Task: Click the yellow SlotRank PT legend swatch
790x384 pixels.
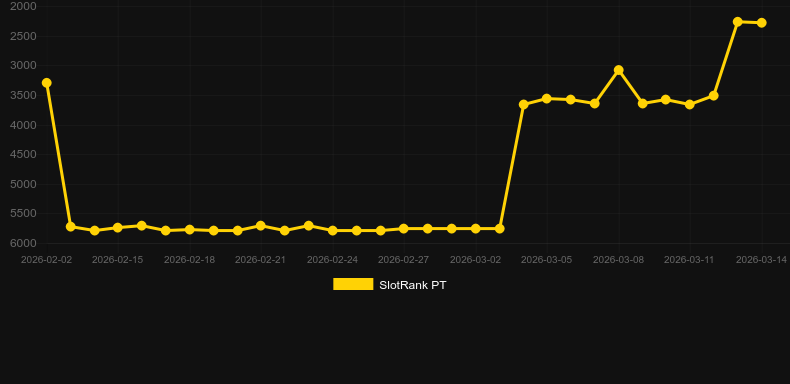Action: tap(353, 284)
